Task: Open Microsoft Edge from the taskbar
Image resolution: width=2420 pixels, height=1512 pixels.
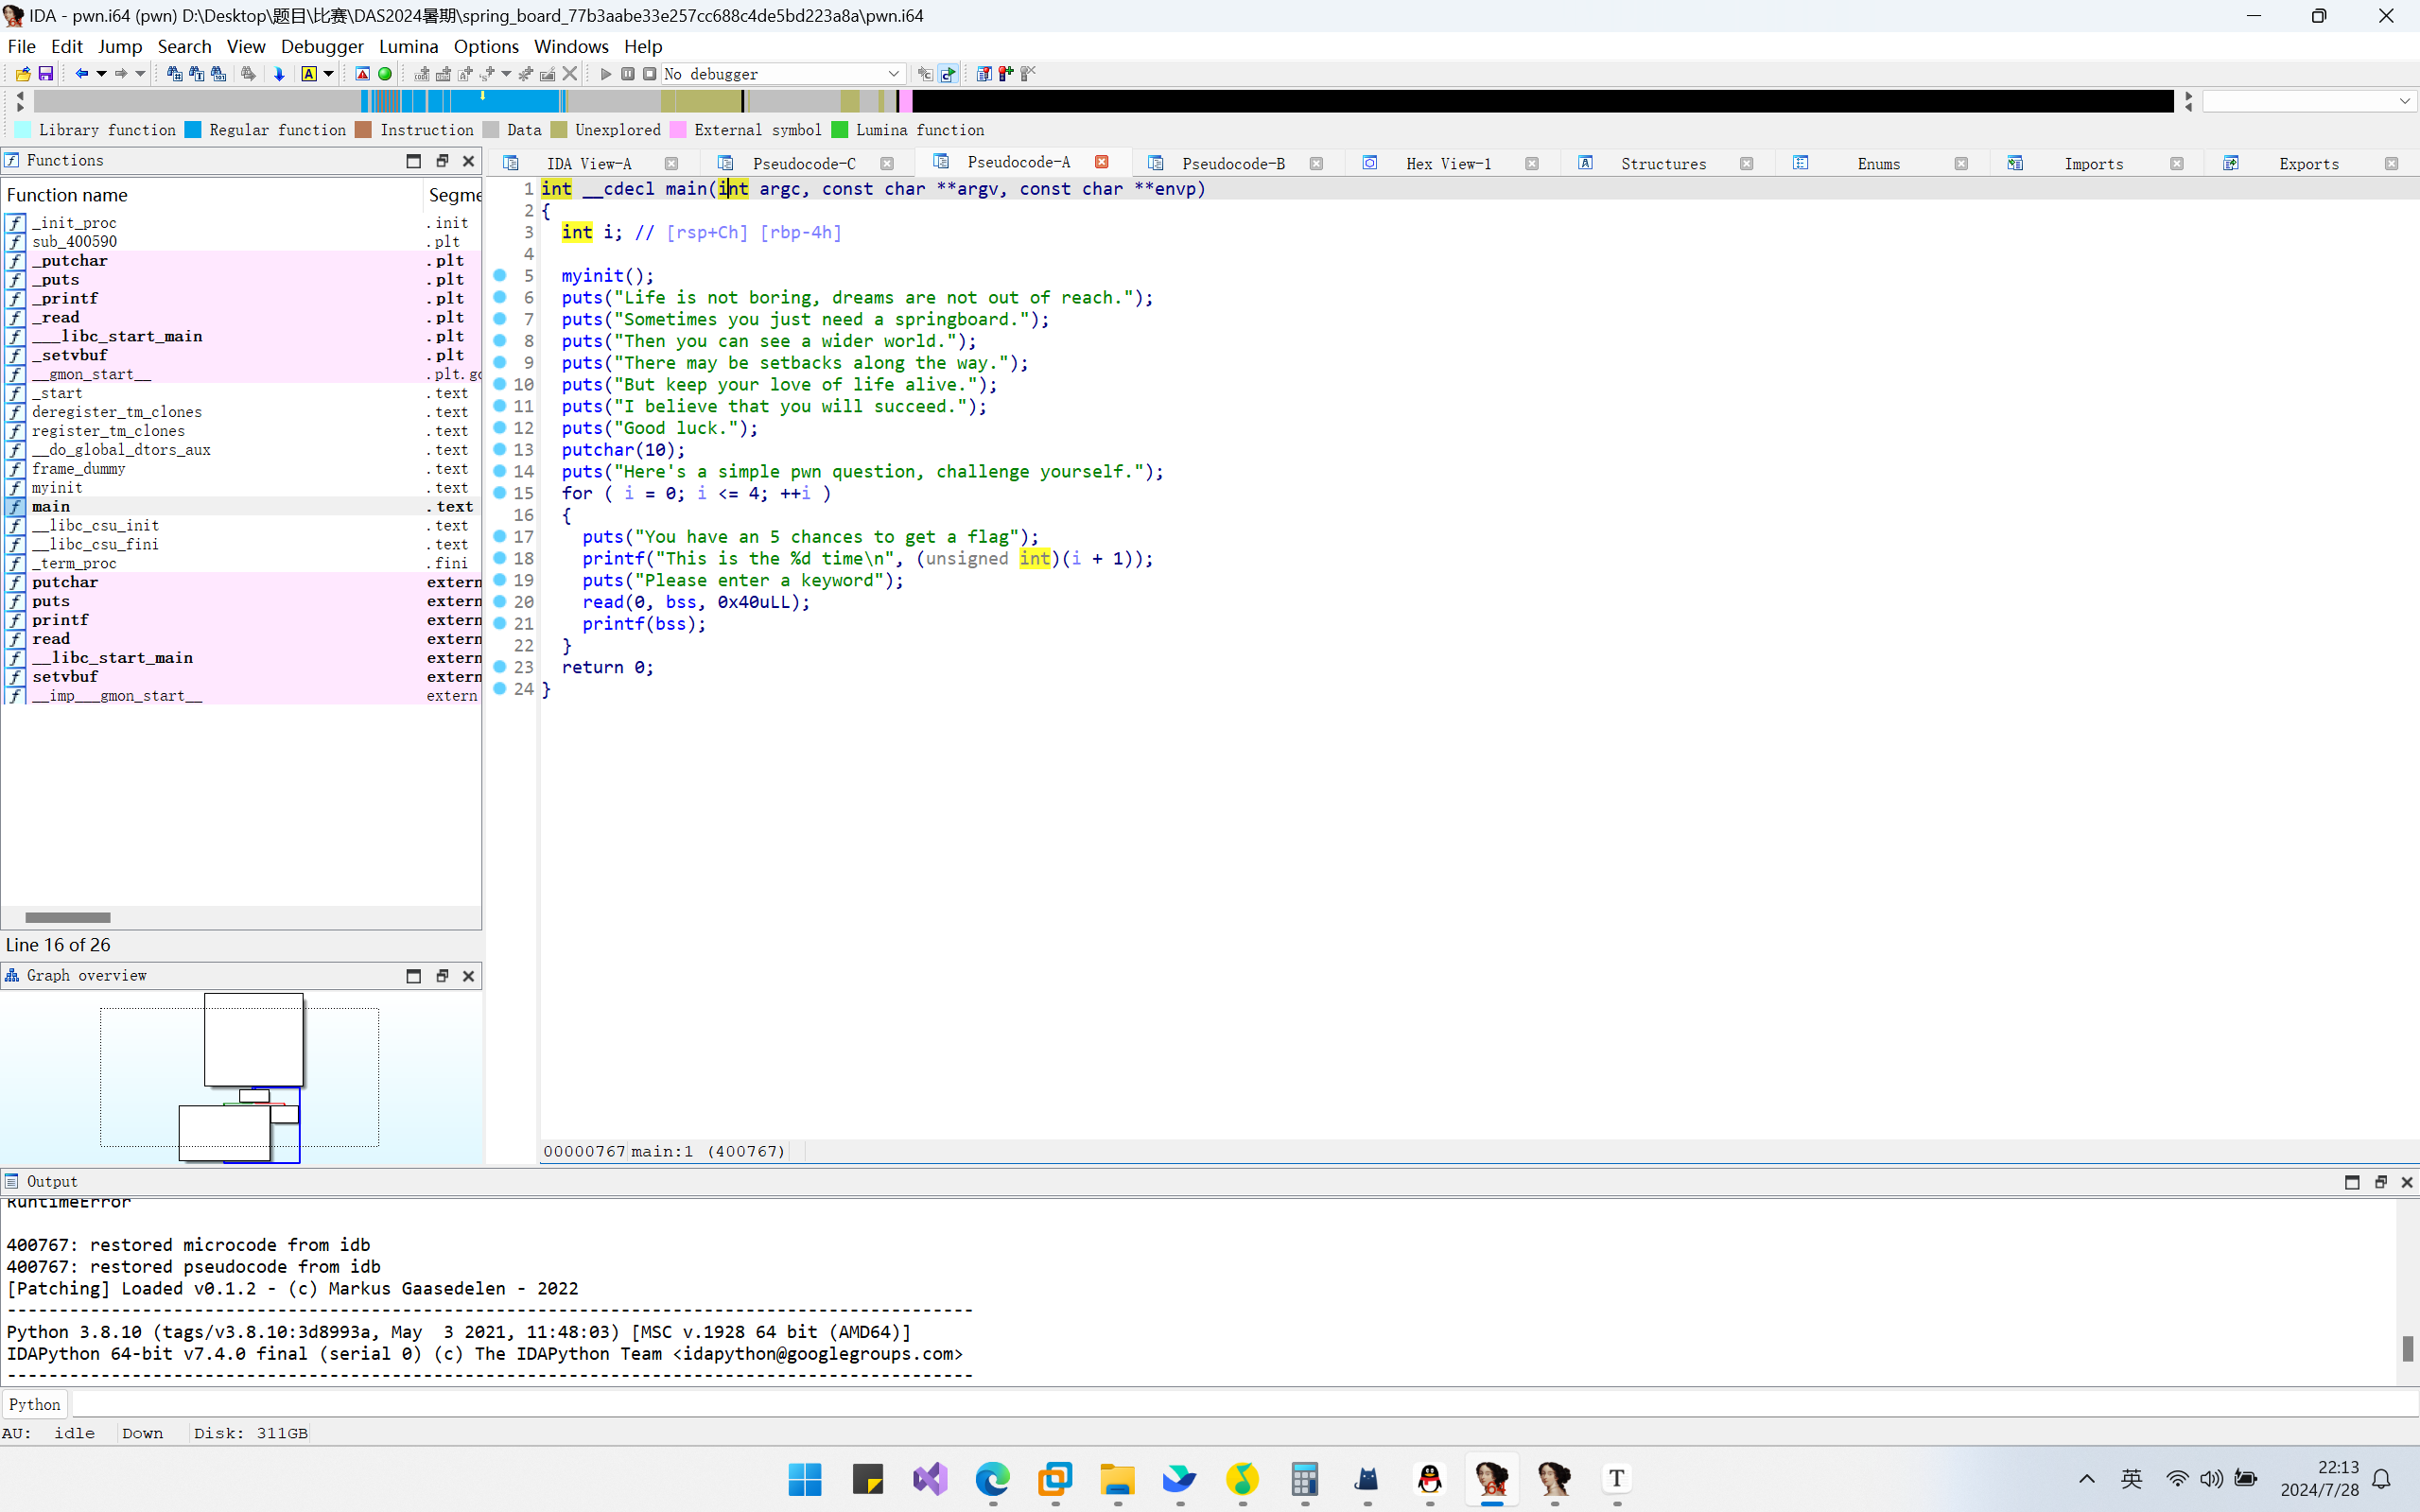Action: (992, 1478)
